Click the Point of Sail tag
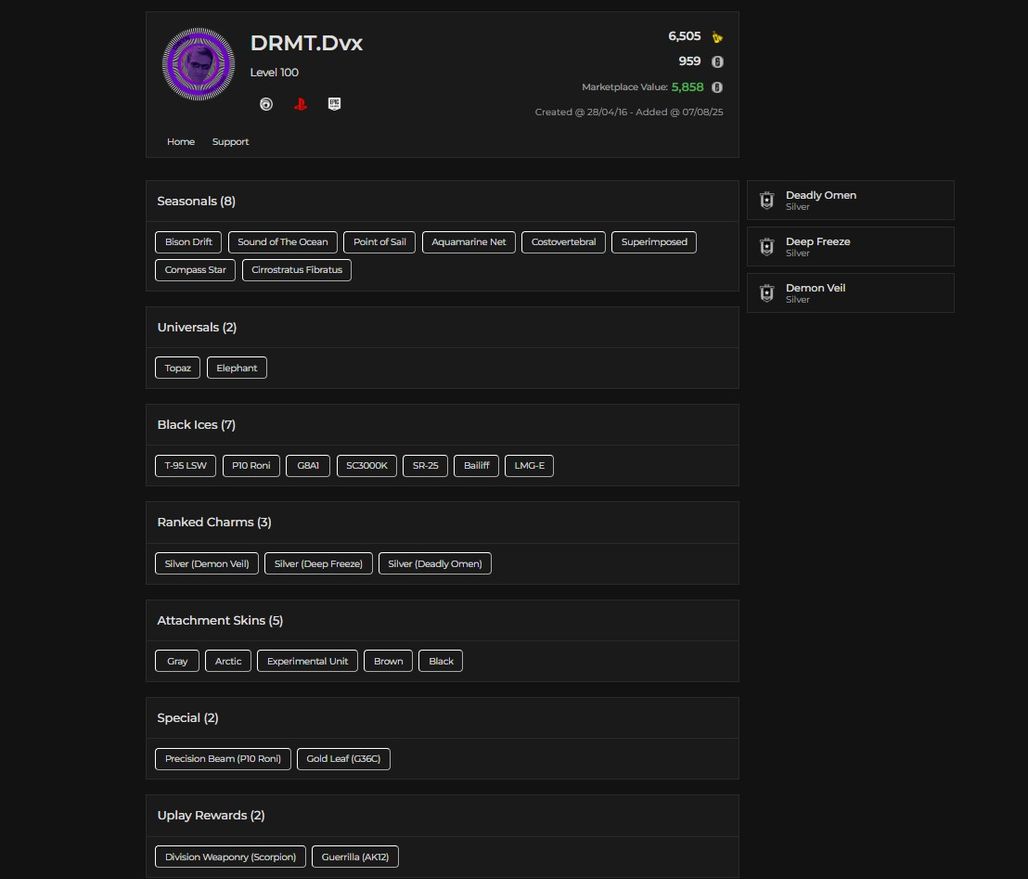 coord(380,242)
